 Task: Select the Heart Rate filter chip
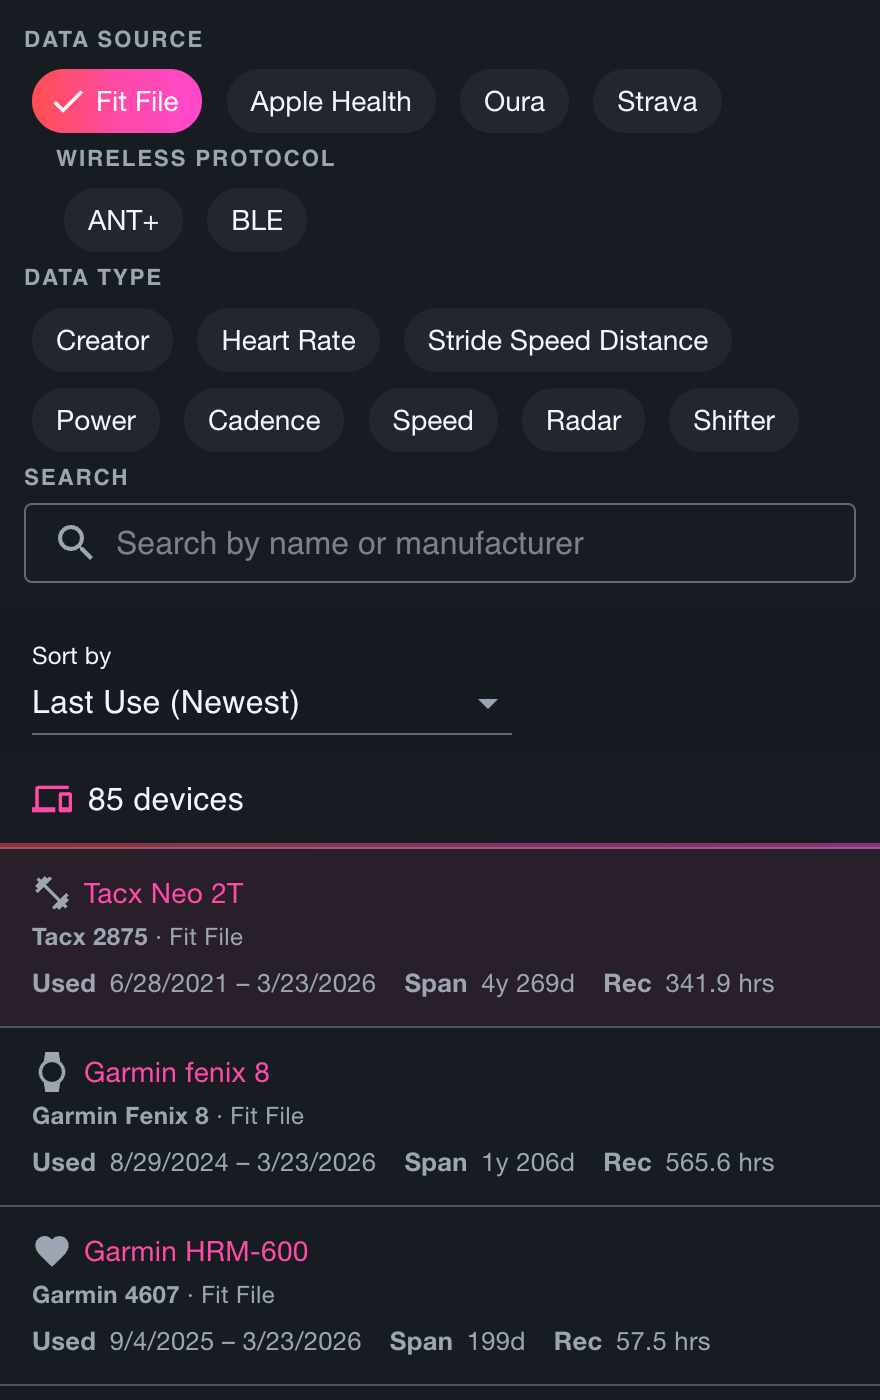click(288, 340)
